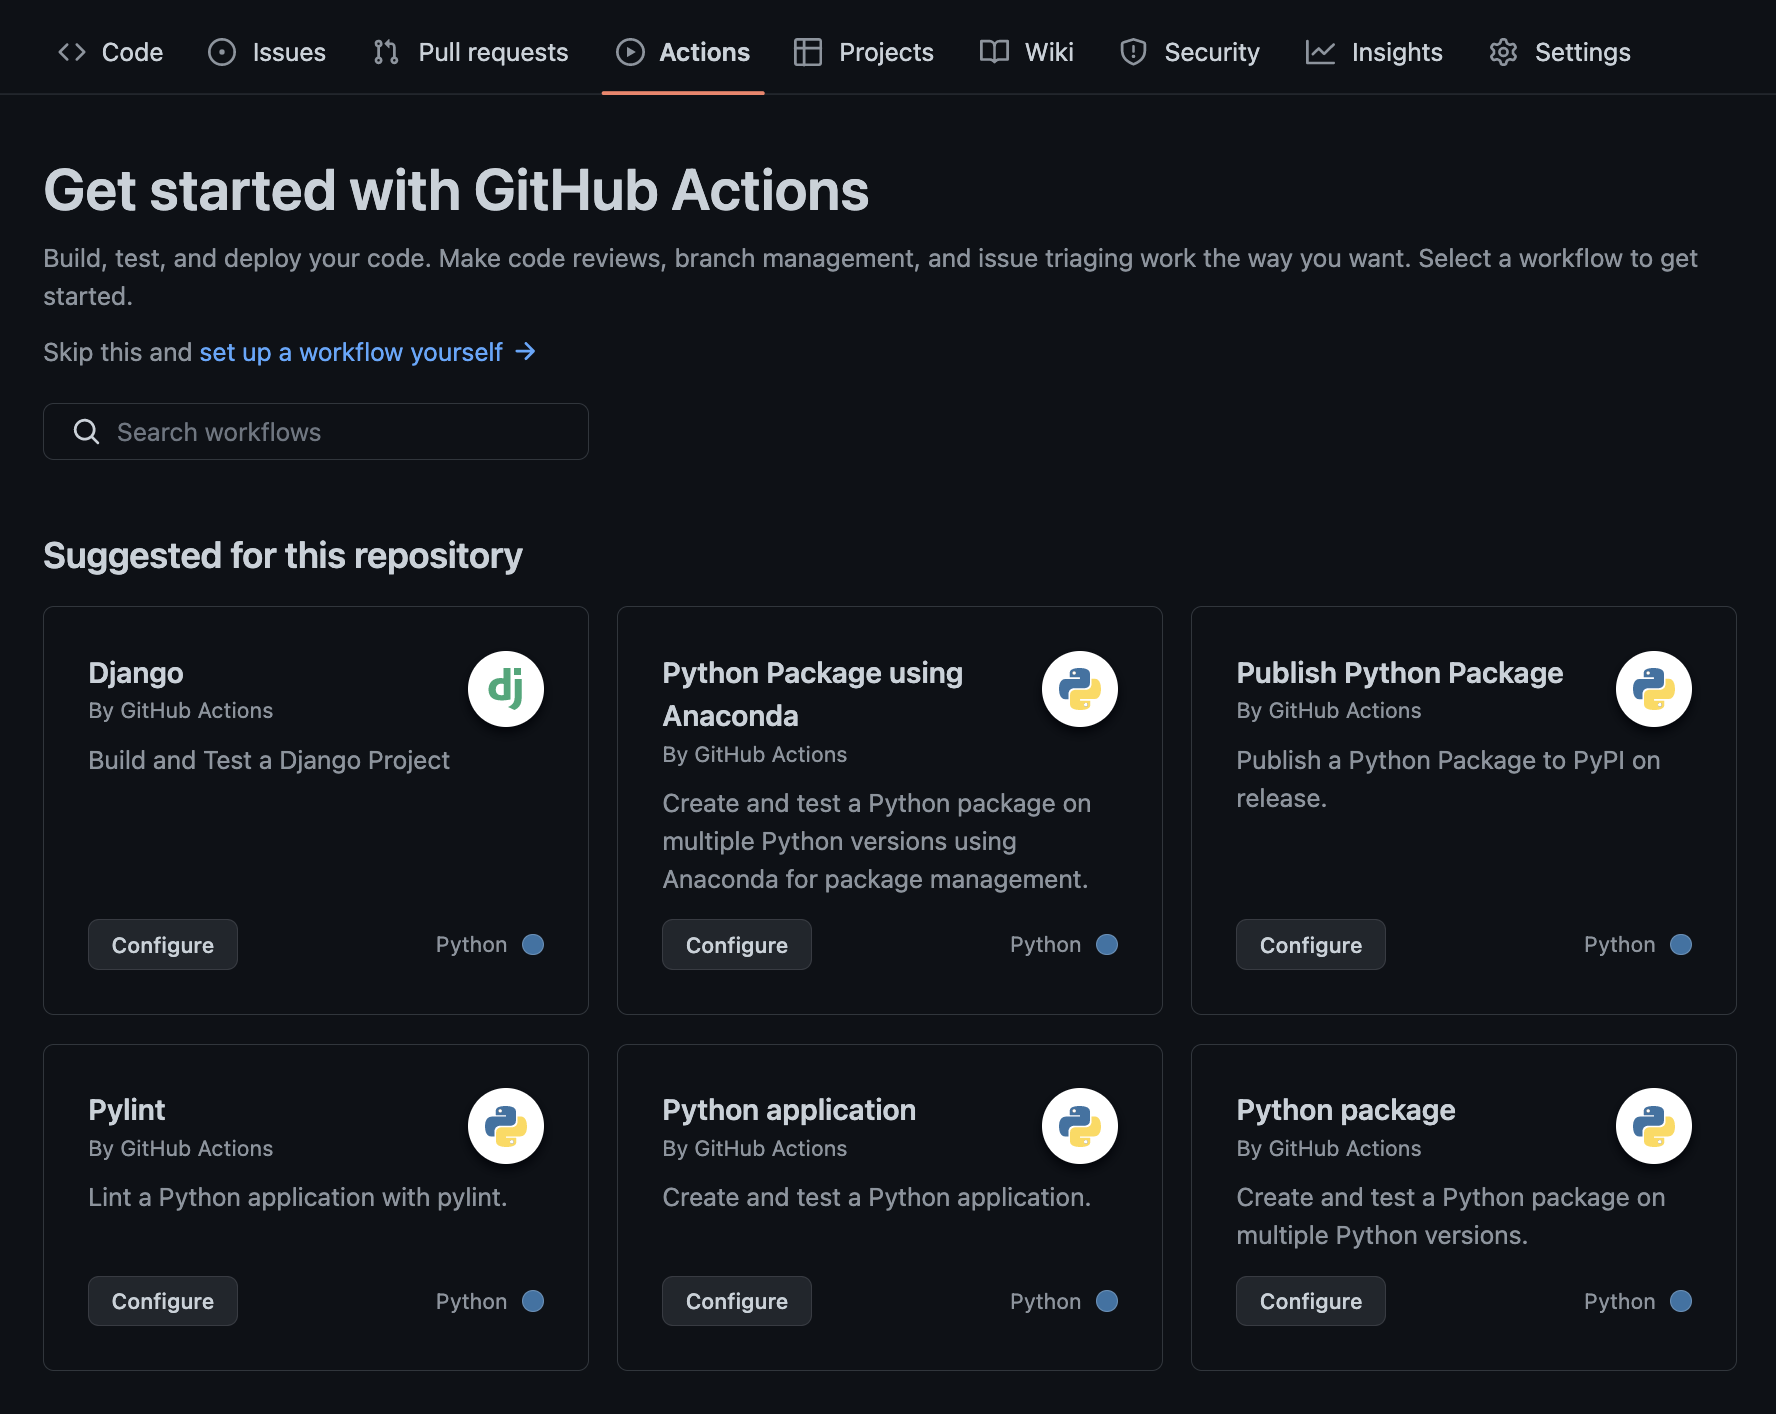Click Python logo on Pylint card

coord(506,1126)
